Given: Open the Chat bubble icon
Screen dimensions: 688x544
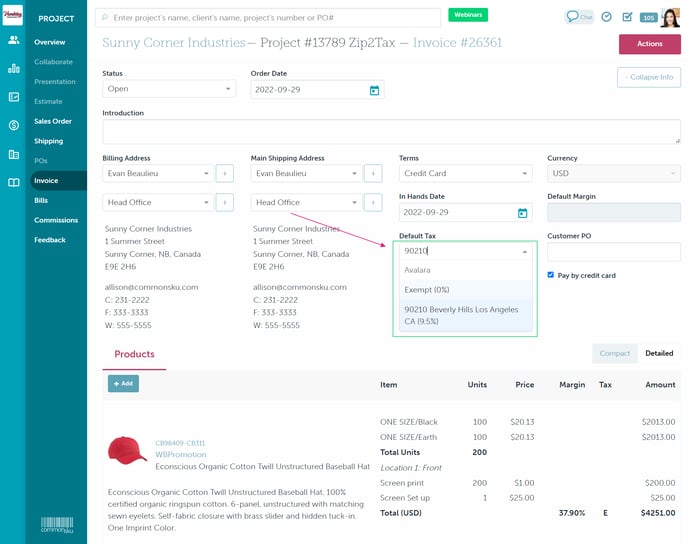Looking at the screenshot, I should pyautogui.click(x=579, y=17).
